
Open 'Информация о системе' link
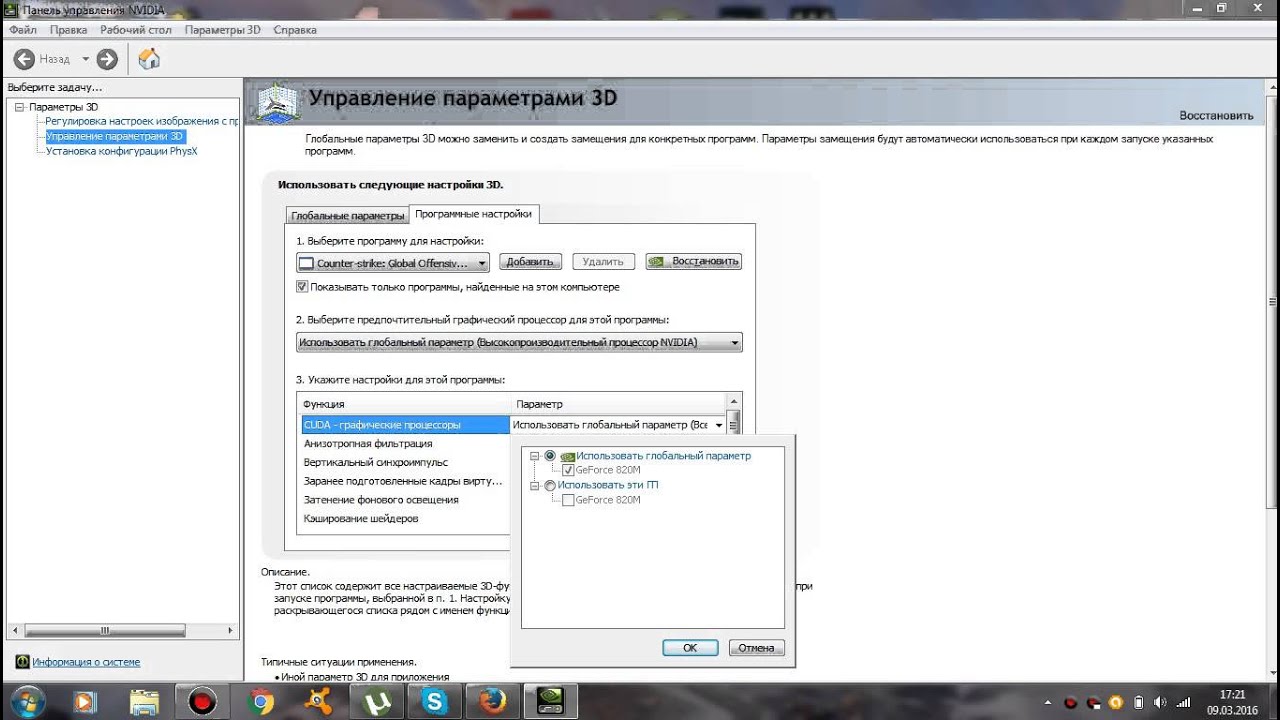(86, 662)
